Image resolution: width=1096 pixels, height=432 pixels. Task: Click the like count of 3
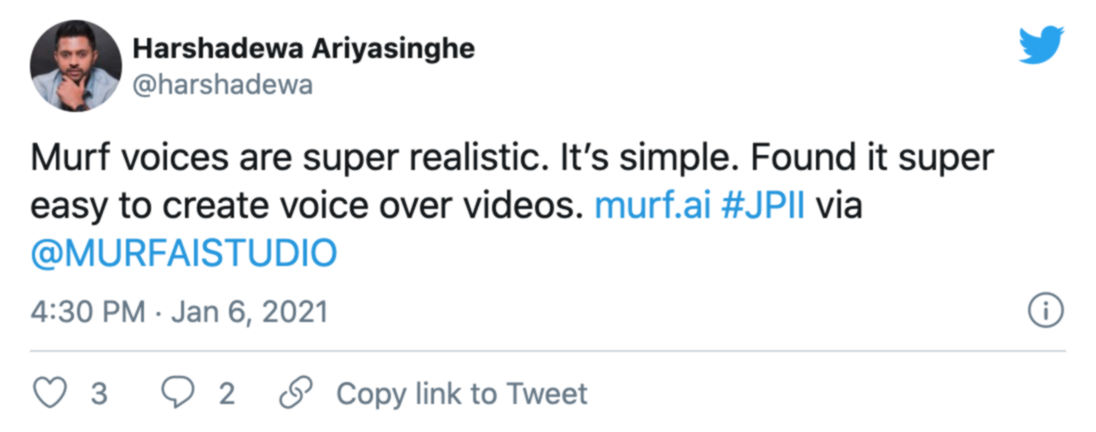pyautogui.click(x=98, y=394)
